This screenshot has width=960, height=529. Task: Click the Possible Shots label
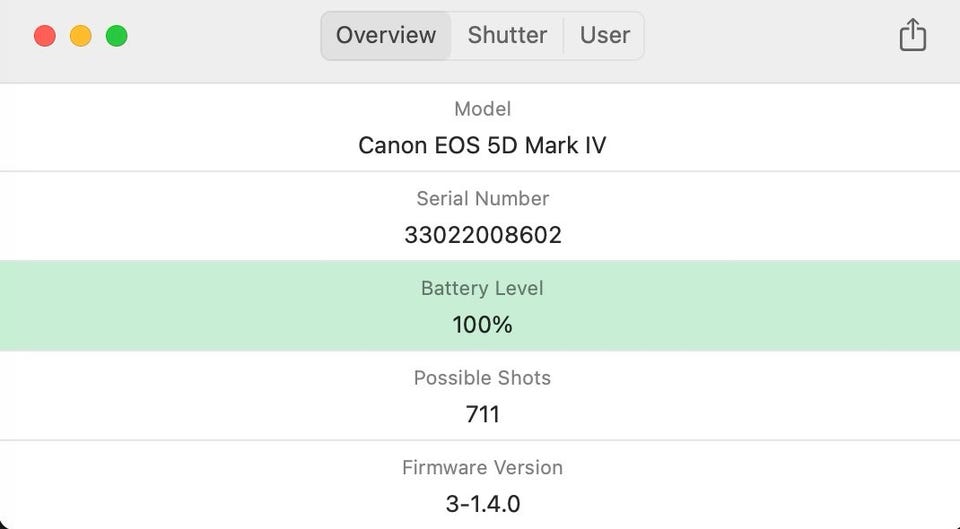point(482,378)
